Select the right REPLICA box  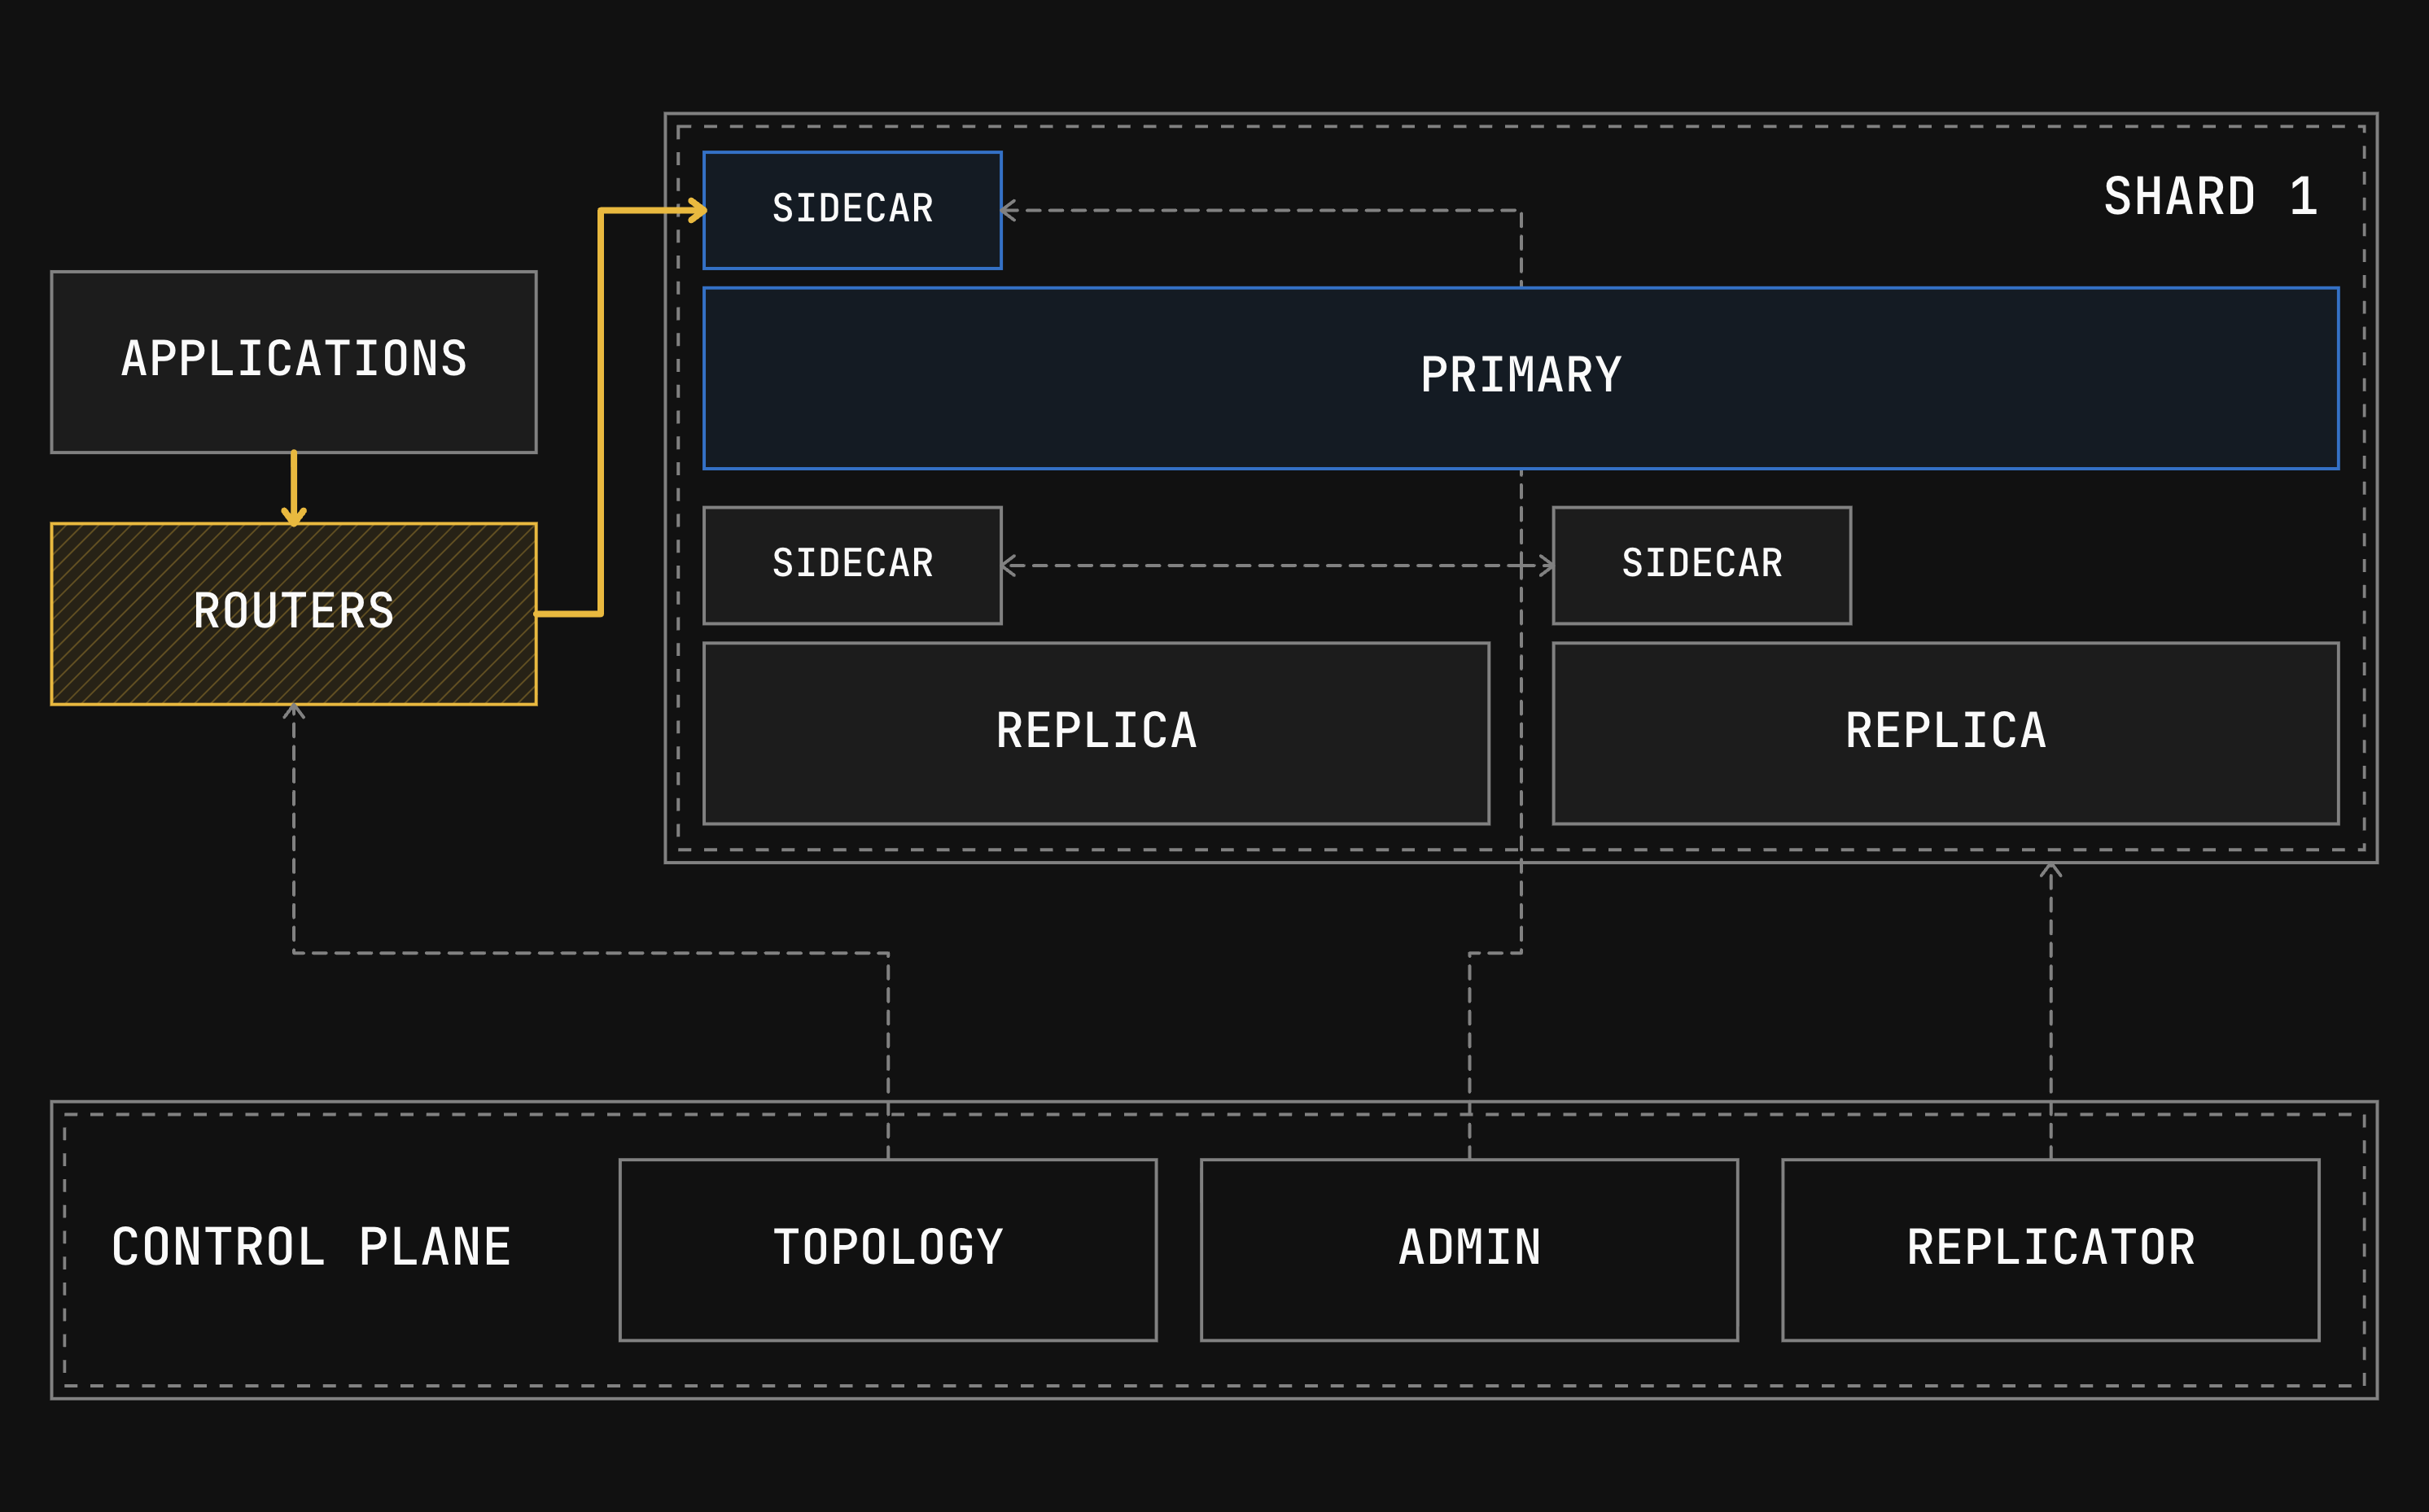[x=1946, y=734]
